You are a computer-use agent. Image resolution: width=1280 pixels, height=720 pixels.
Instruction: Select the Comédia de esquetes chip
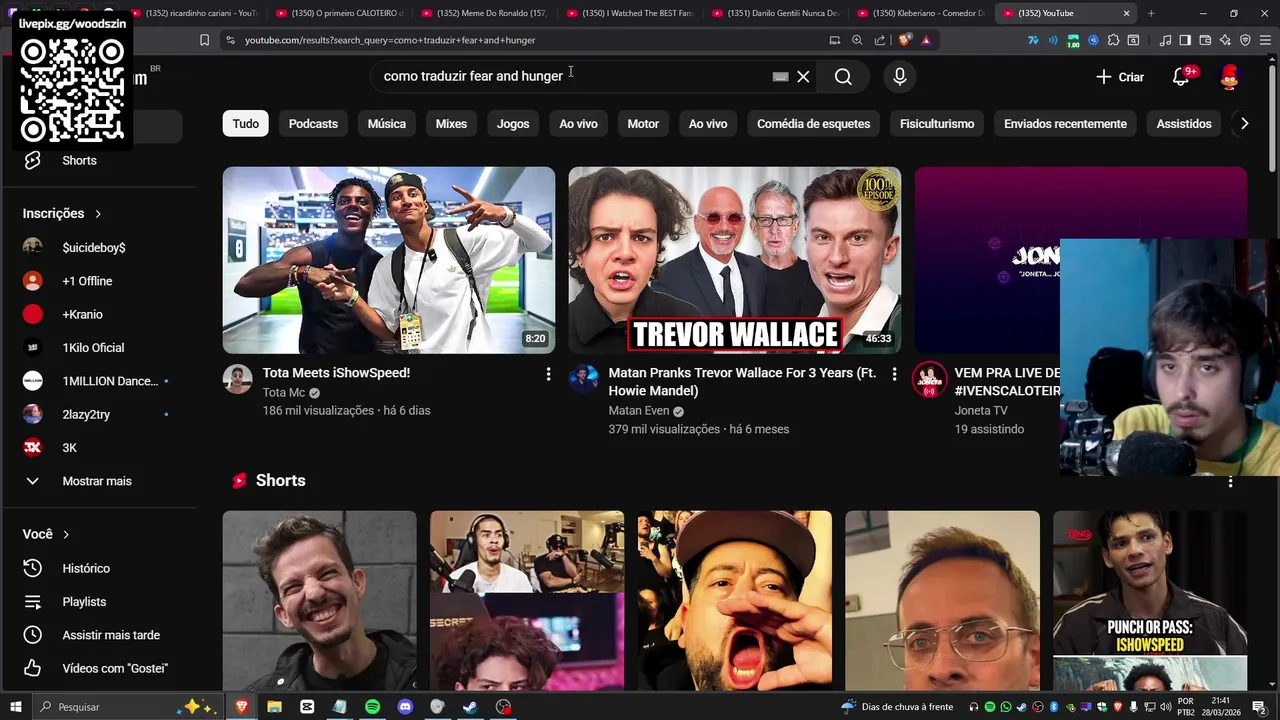813,124
